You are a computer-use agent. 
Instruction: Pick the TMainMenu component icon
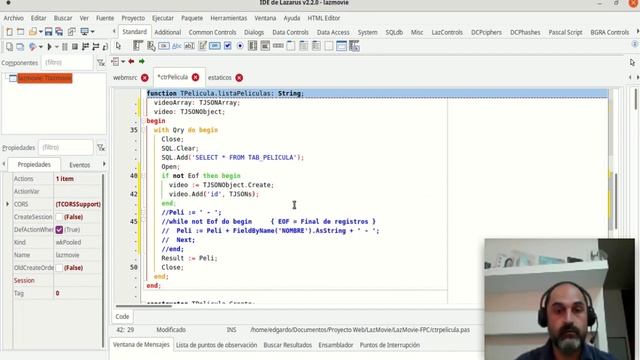138,46
